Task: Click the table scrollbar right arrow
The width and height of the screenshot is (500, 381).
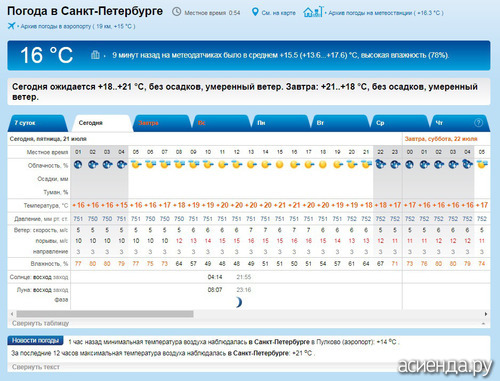Action: tap(486, 314)
